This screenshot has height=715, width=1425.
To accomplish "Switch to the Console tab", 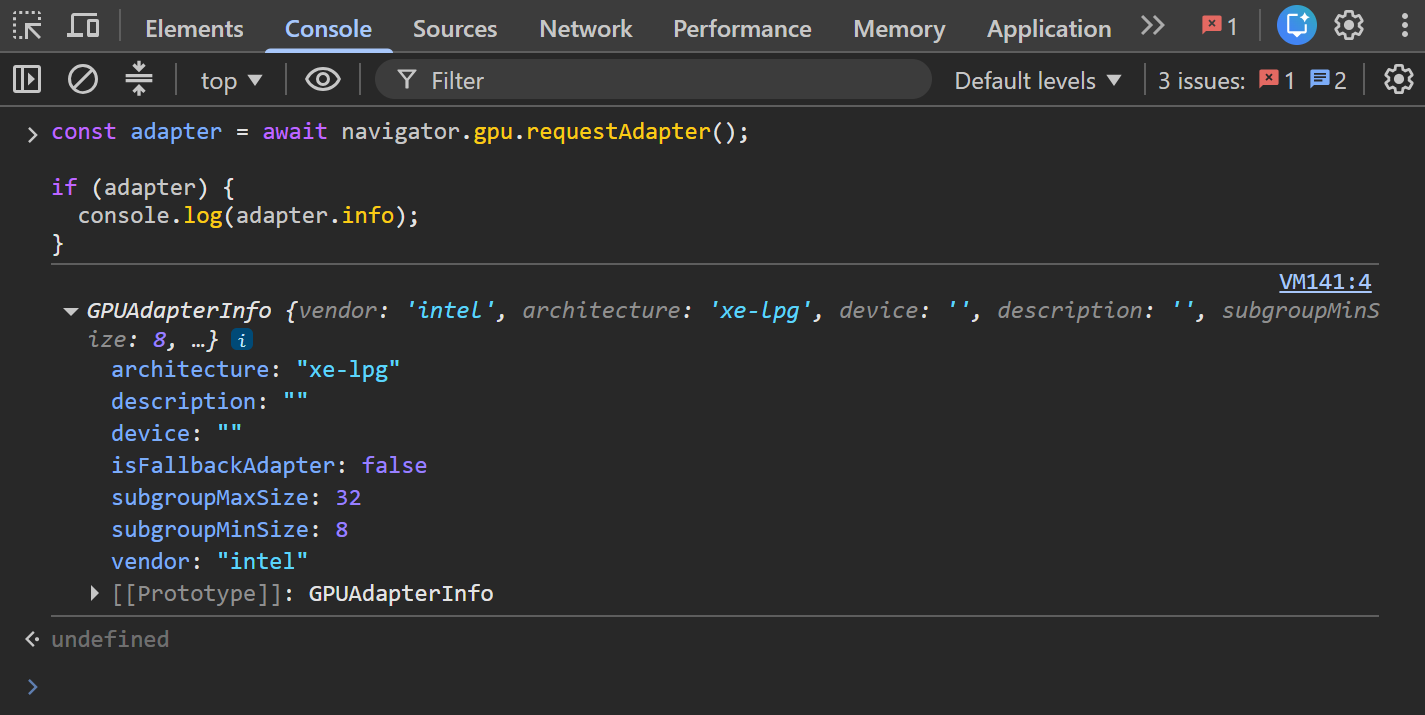I will pos(328,29).
